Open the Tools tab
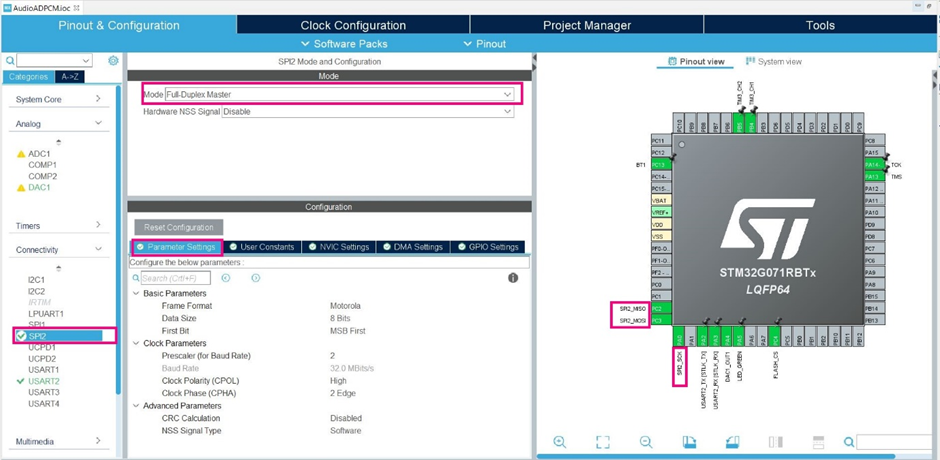Viewport: 940px width, 460px height. pyautogui.click(x=820, y=25)
